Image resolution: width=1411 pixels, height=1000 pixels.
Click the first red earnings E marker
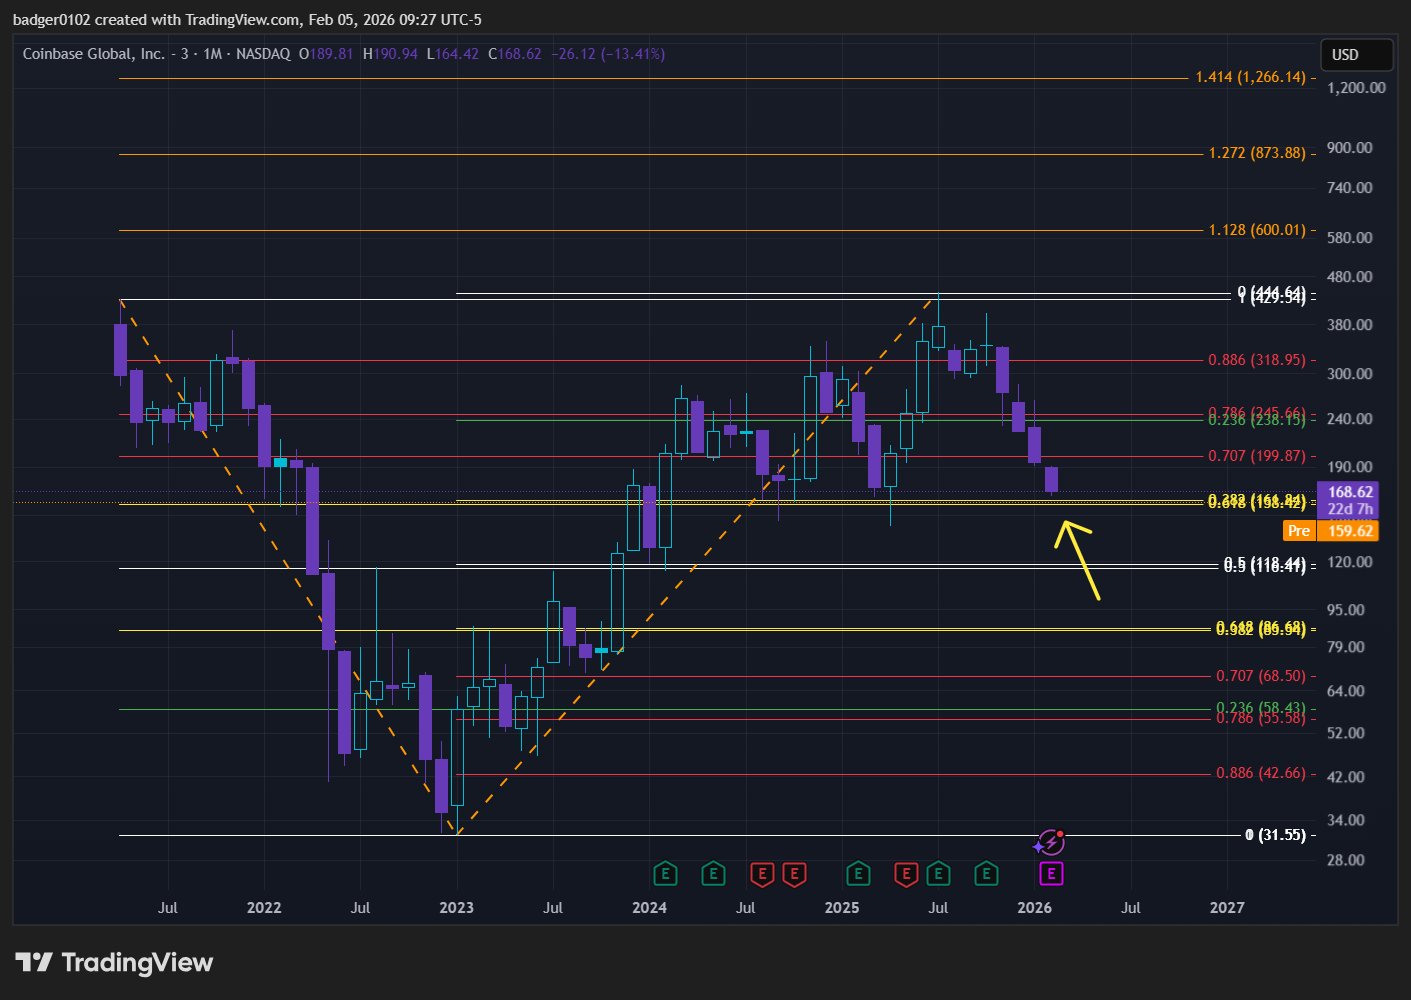762,874
